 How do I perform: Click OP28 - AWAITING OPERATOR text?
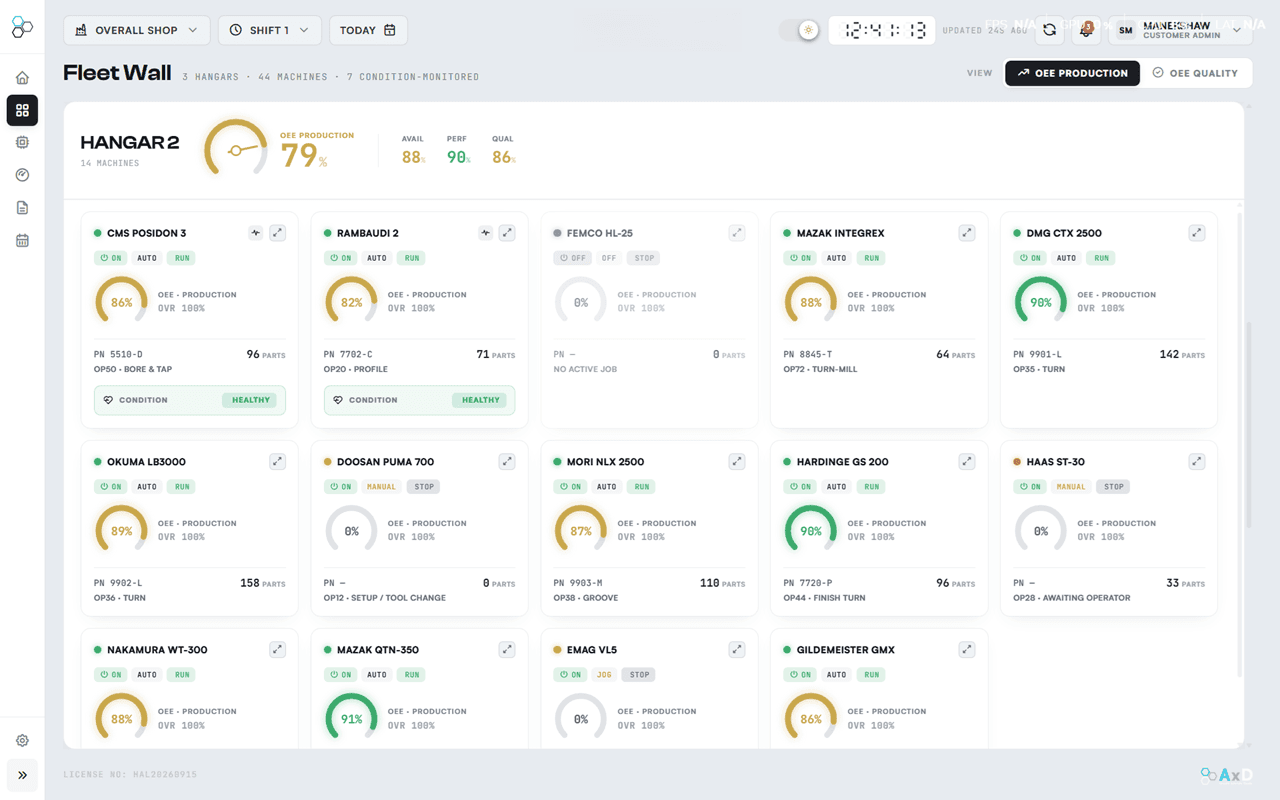point(1072,598)
